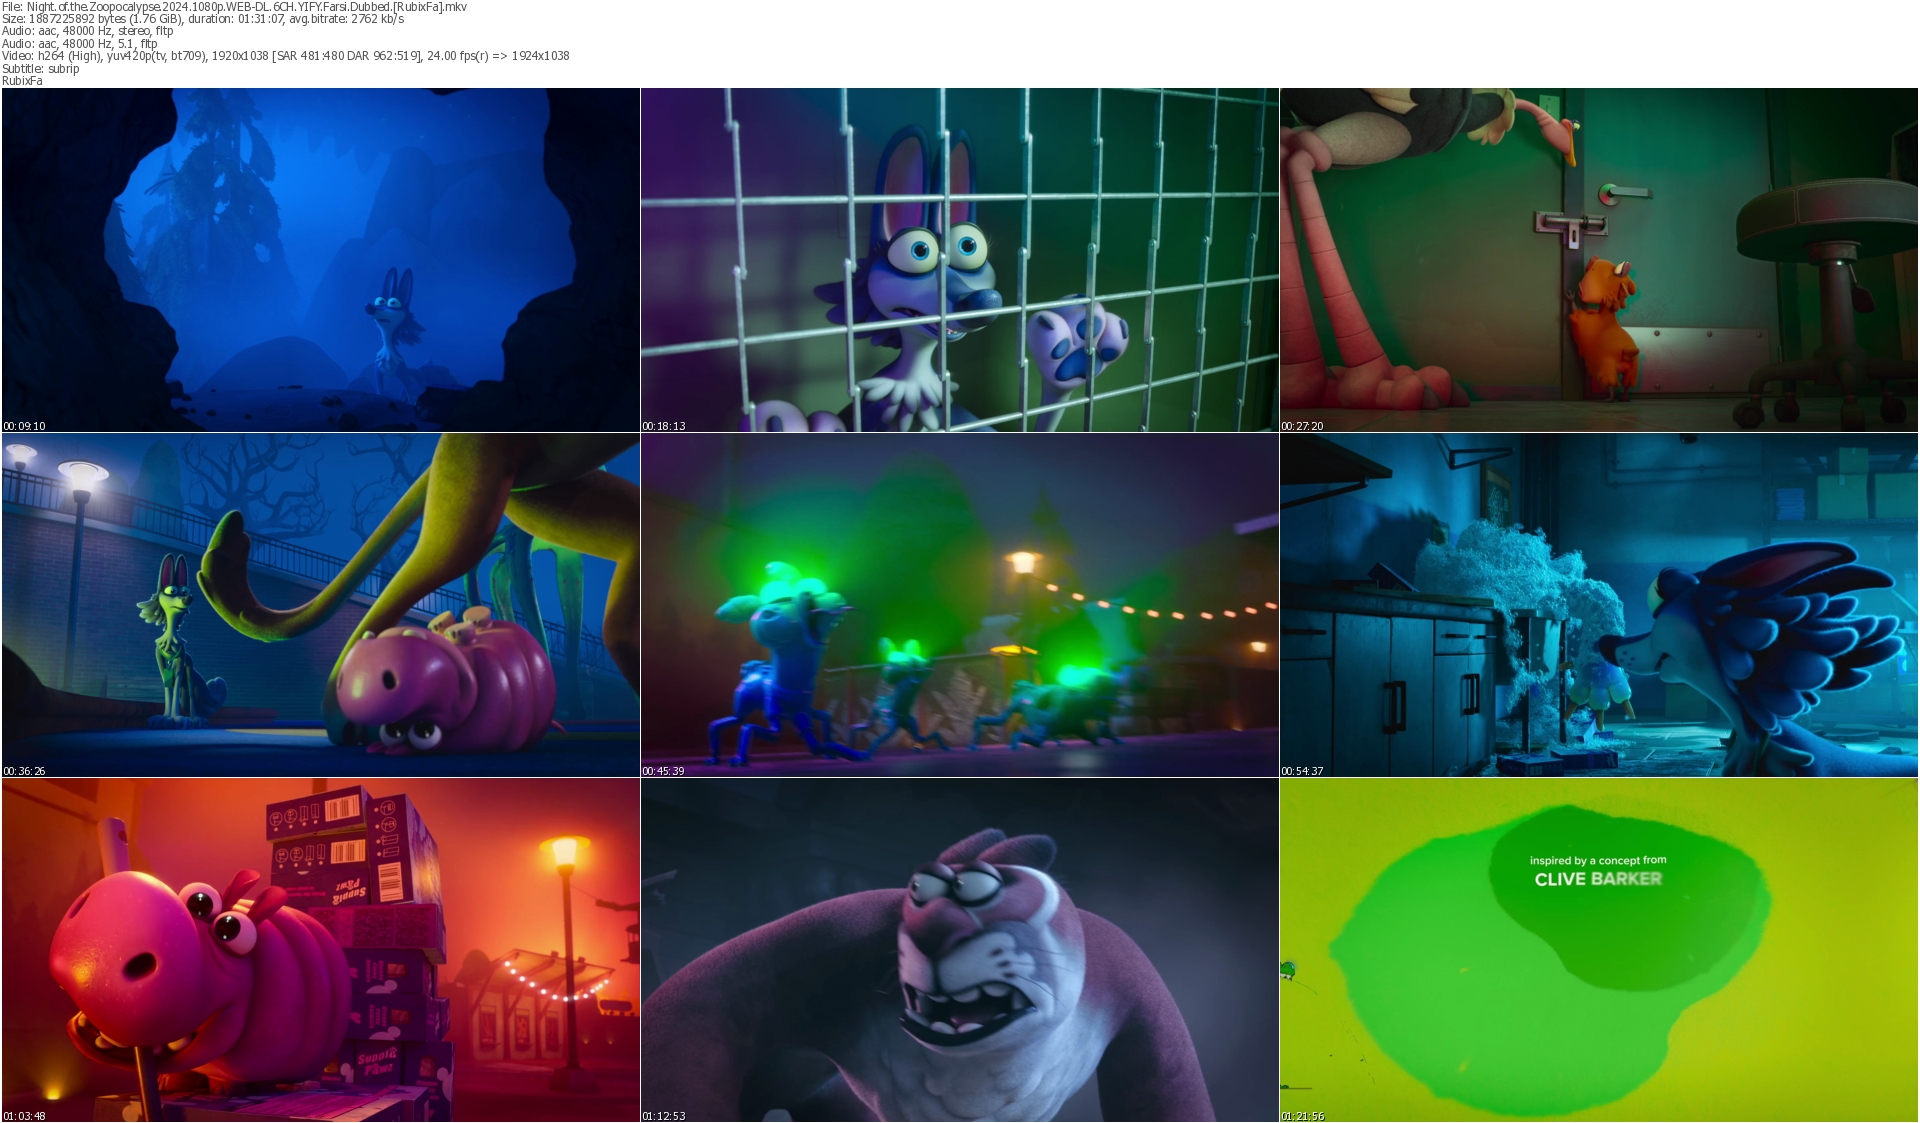Click the green credits thumbnail at 01:21:56
The height and width of the screenshot is (1123, 1920).
(1599, 950)
